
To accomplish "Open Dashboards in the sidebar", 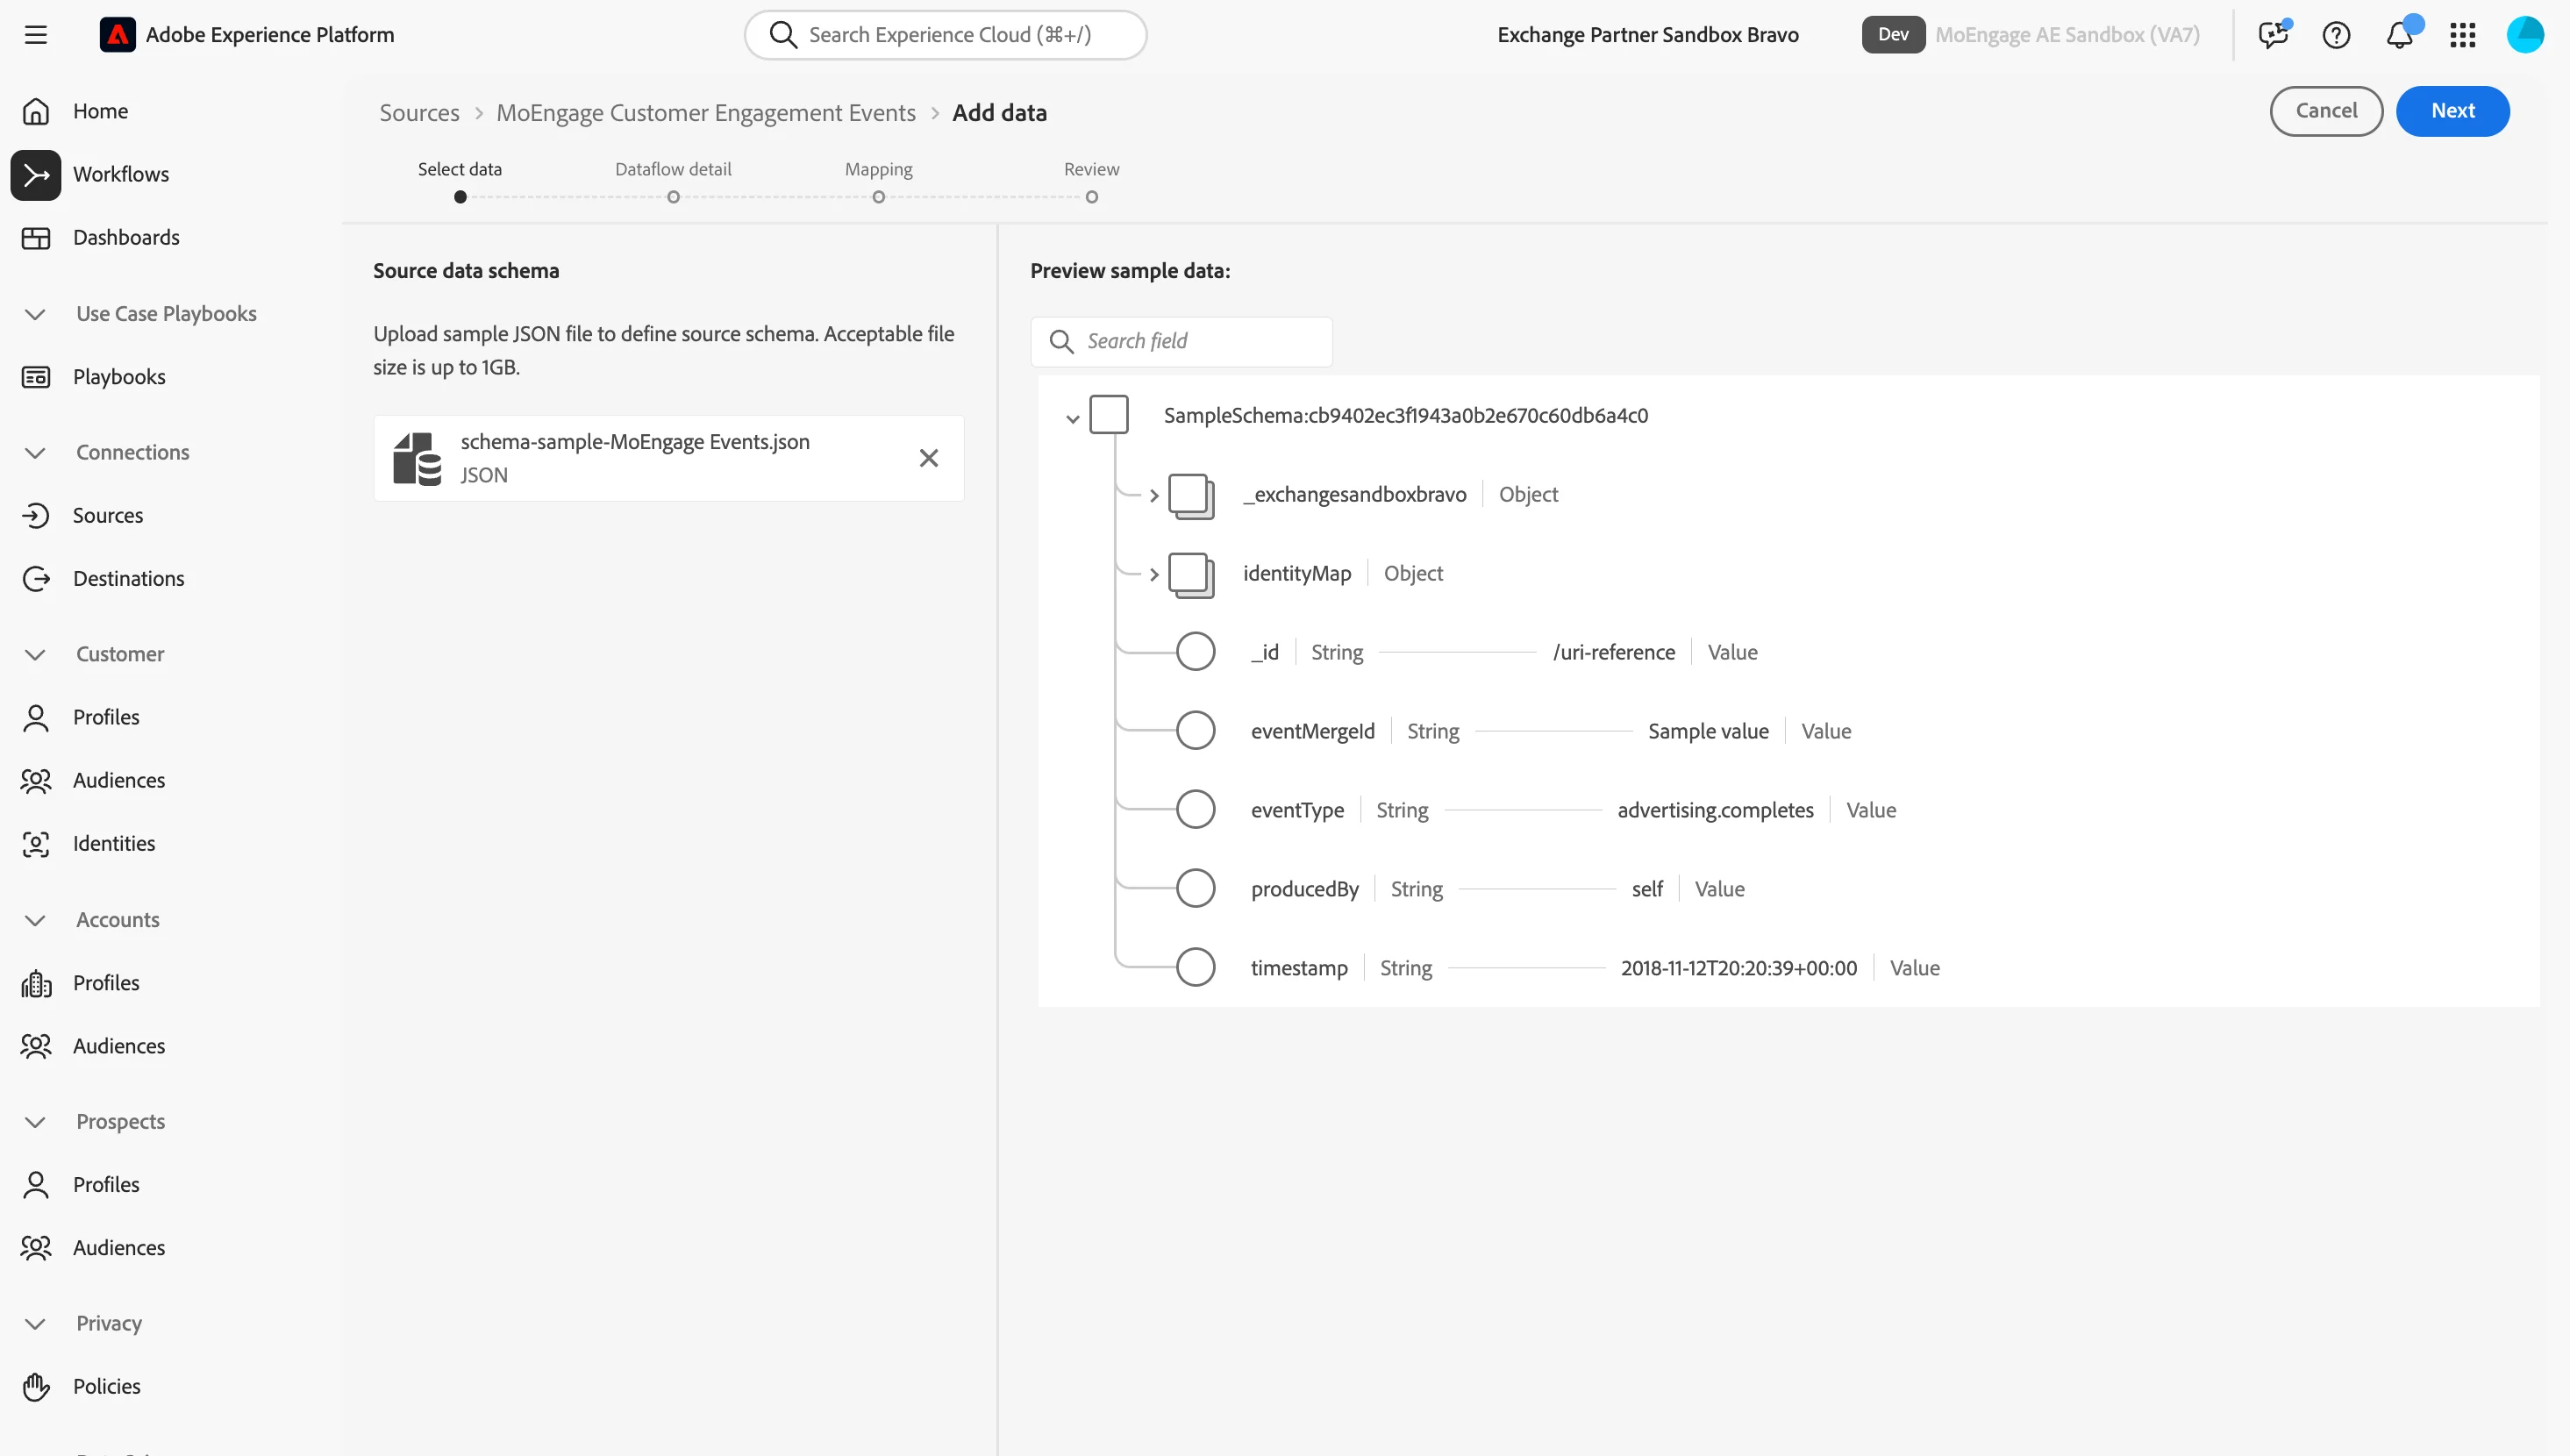I will tap(126, 238).
